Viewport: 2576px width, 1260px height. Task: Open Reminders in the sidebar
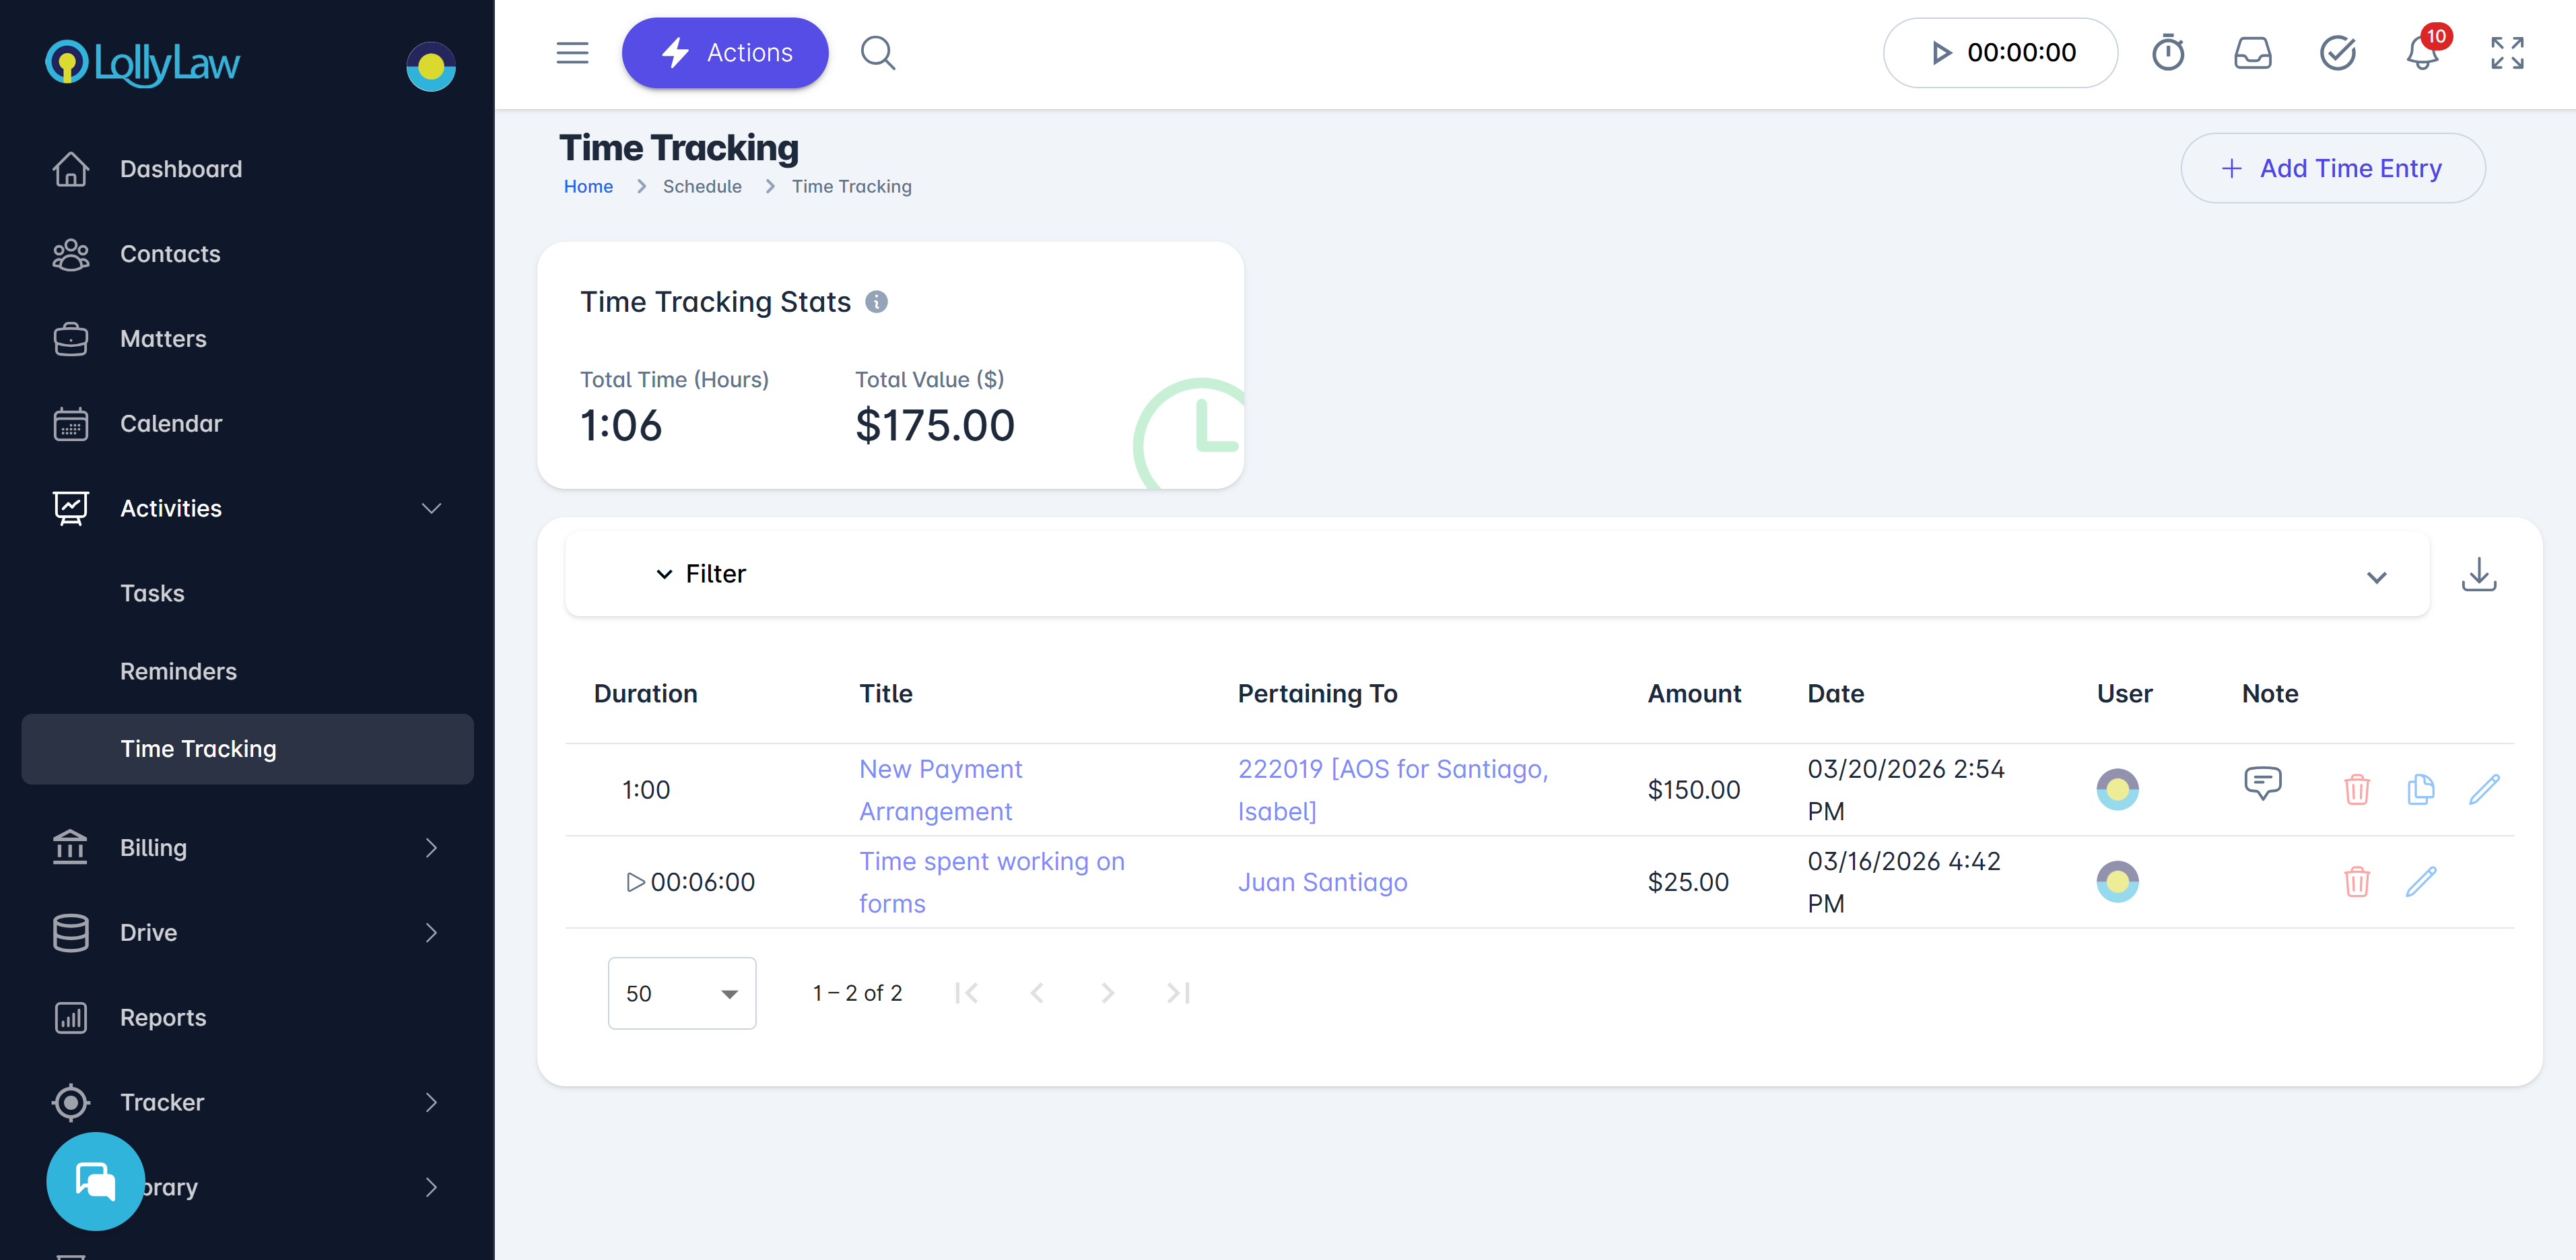point(178,671)
